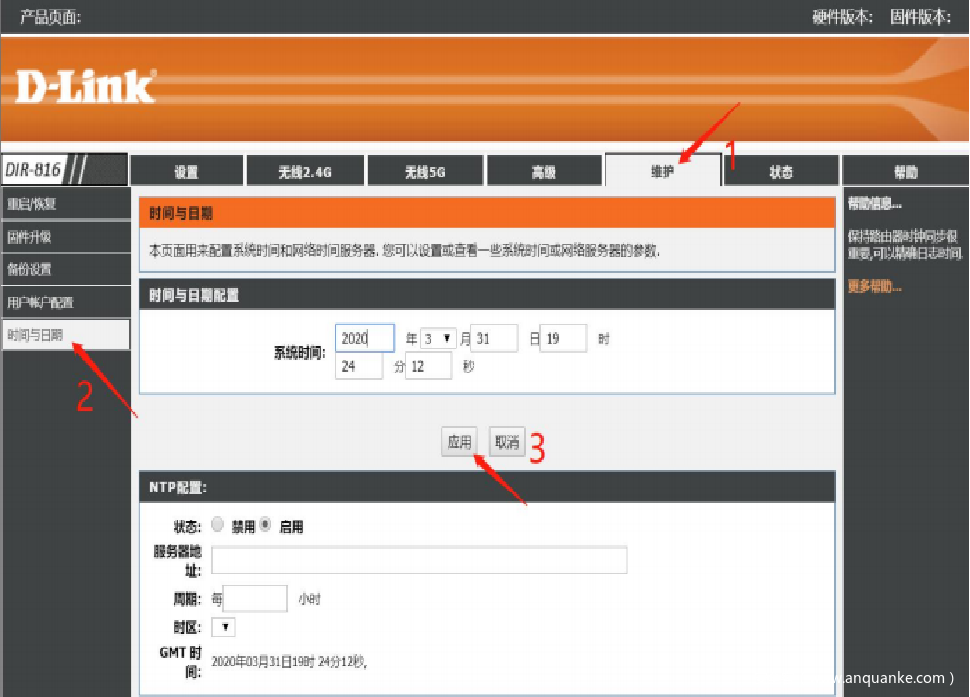Switch to the 无线5G tab
The width and height of the screenshot is (970, 697).
[424, 172]
